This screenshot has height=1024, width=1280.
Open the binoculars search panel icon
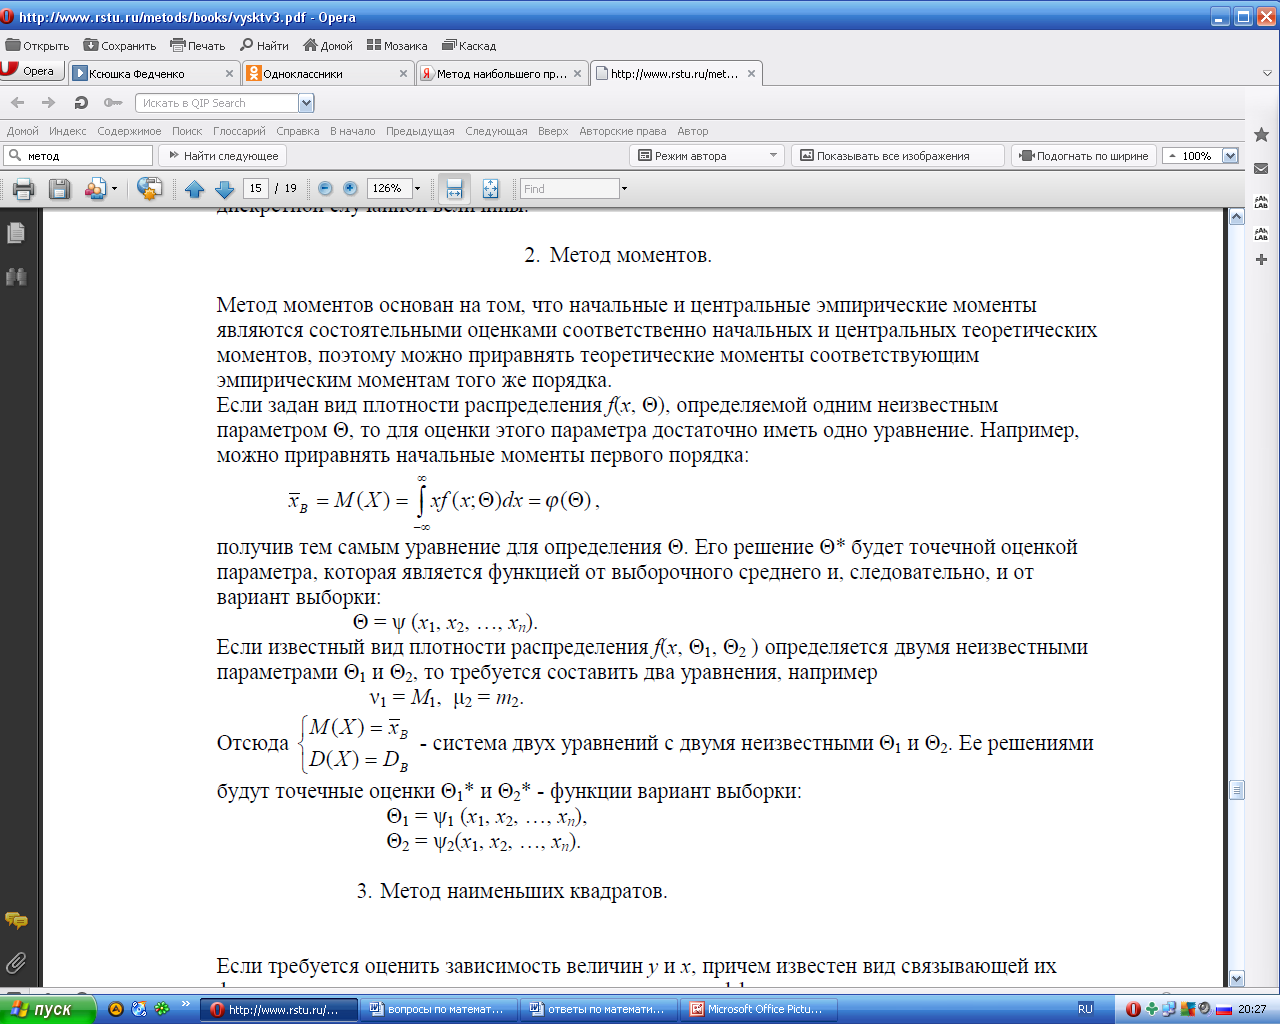point(16,277)
